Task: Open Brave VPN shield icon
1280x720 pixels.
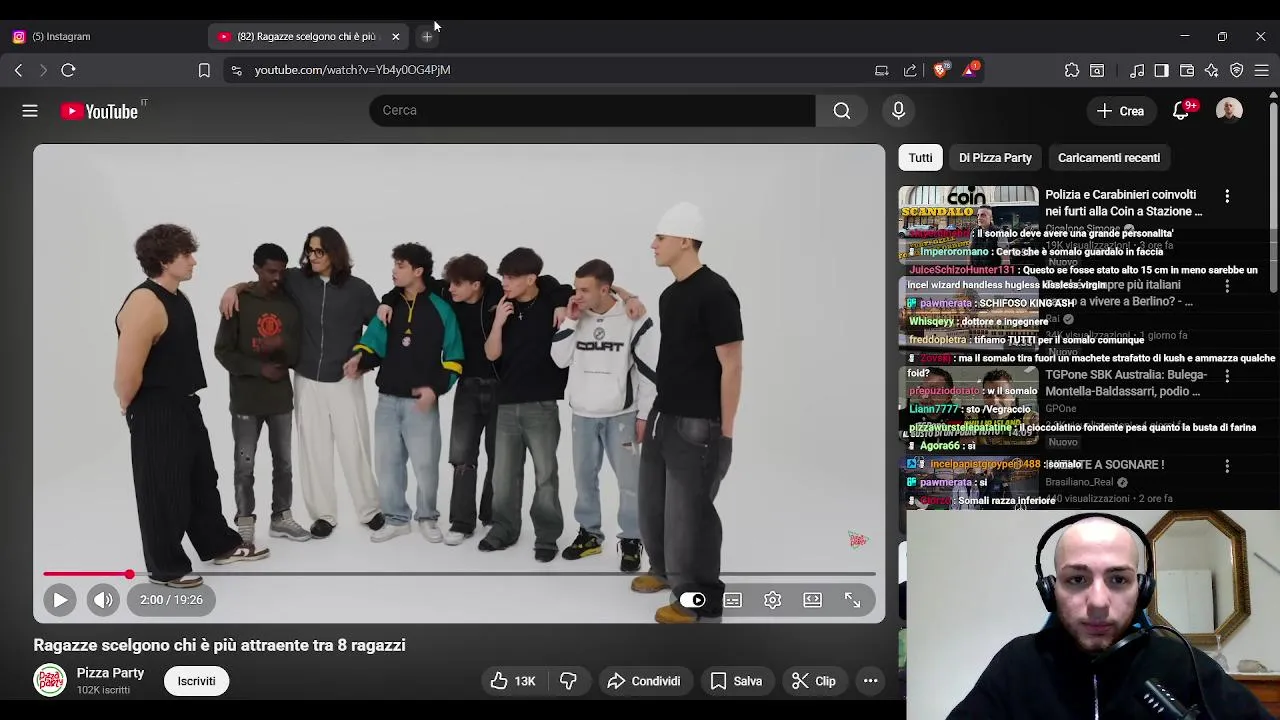Action: click(x=1237, y=70)
